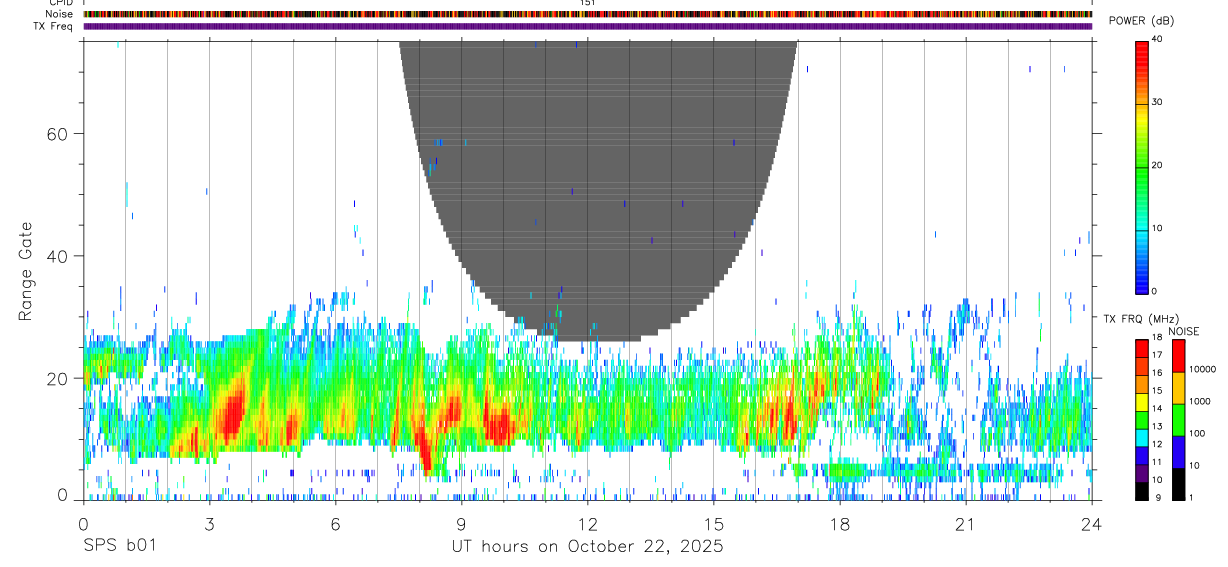
Task: Click the 'Range Gate' y-axis label
Action: 28,271
